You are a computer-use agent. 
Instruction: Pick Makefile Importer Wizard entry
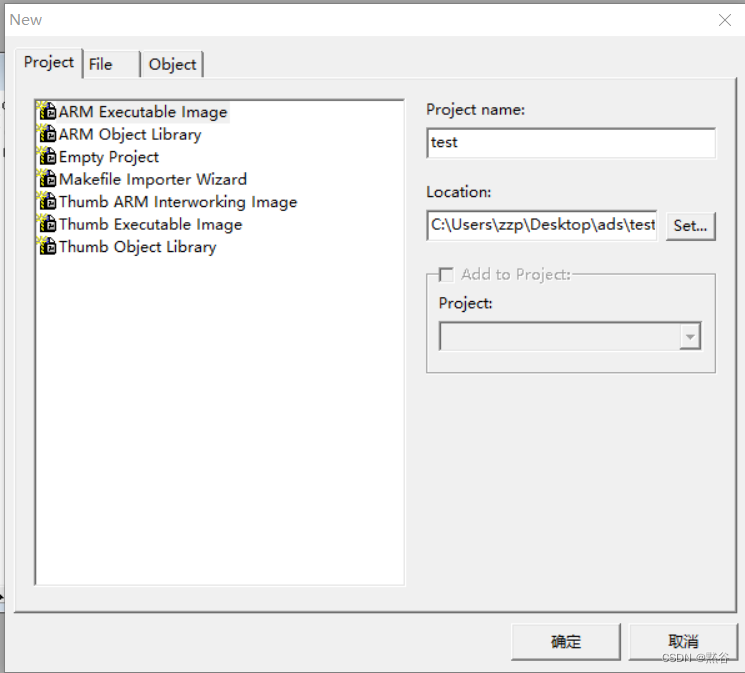pyautogui.click(x=153, y=179)
